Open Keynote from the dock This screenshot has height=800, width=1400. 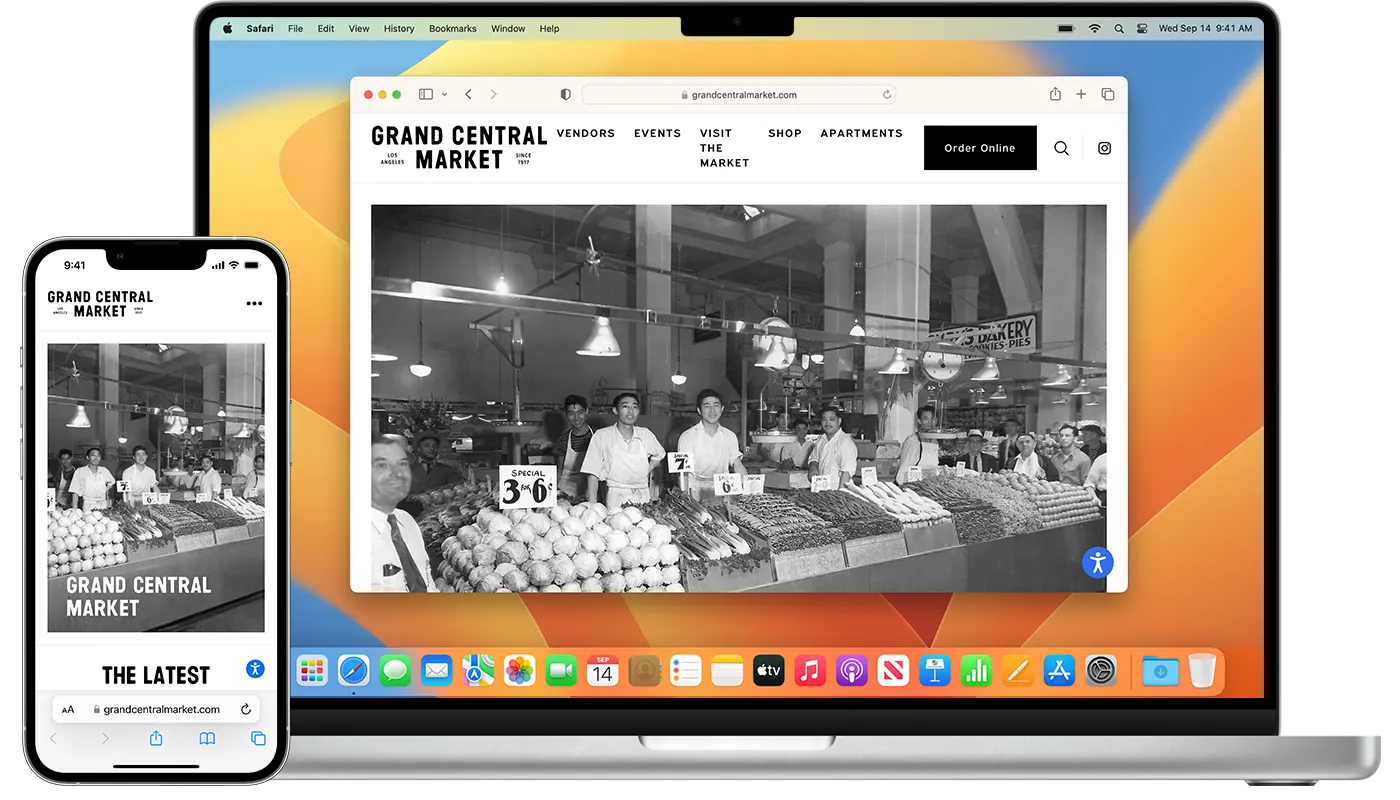(x=935, y=671)
